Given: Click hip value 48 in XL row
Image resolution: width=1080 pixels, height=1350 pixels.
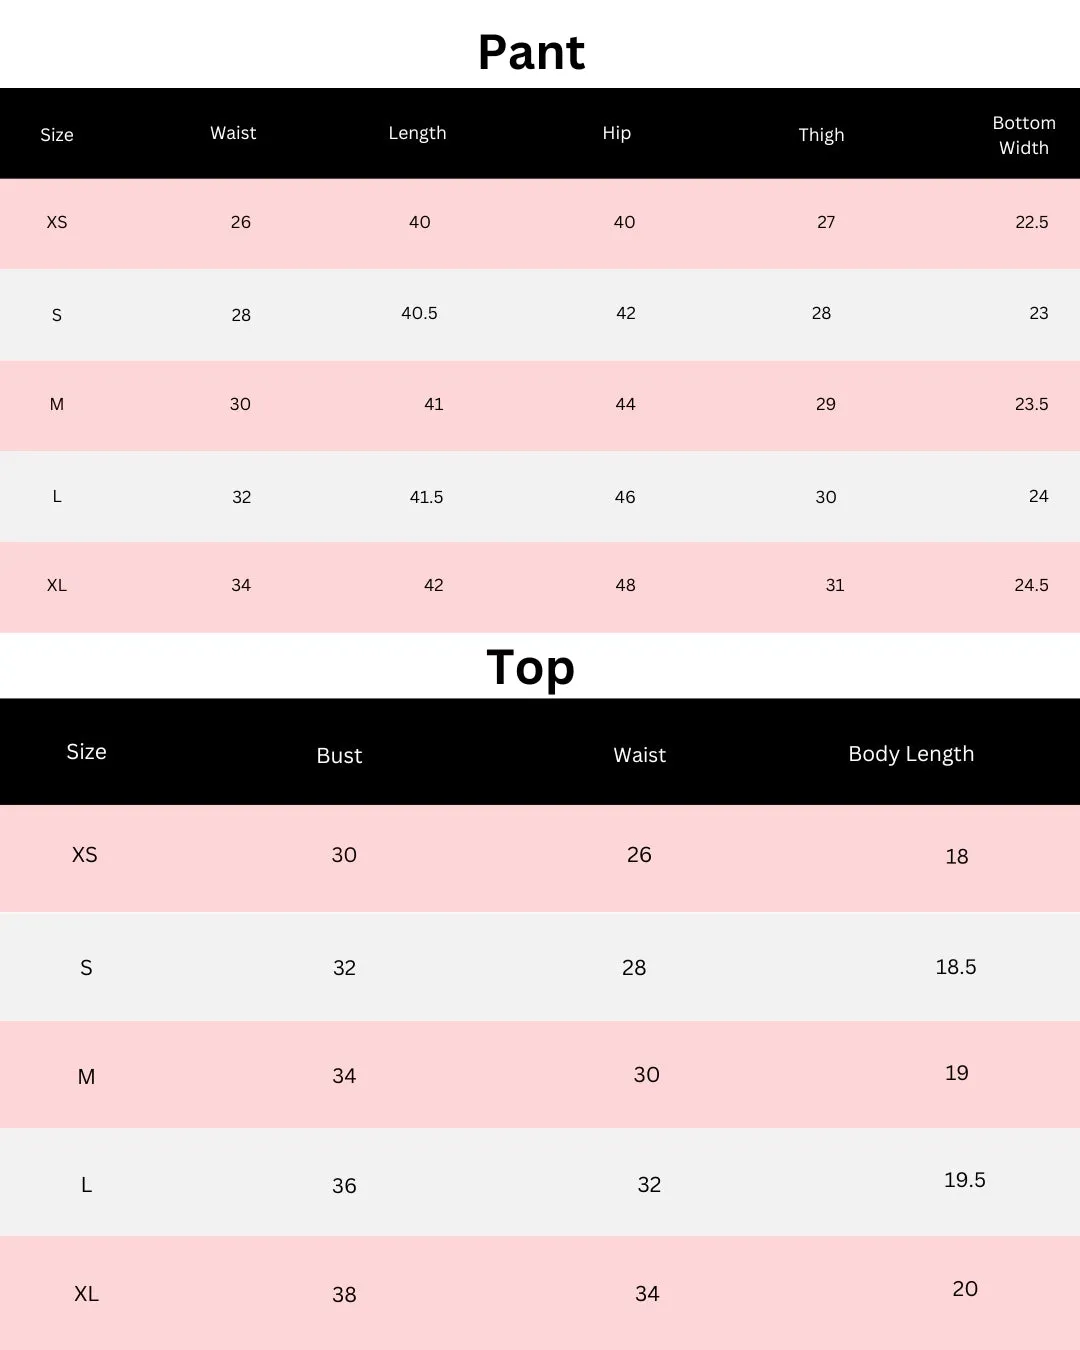Looking at the screenshot, I should tap(625, 585).
